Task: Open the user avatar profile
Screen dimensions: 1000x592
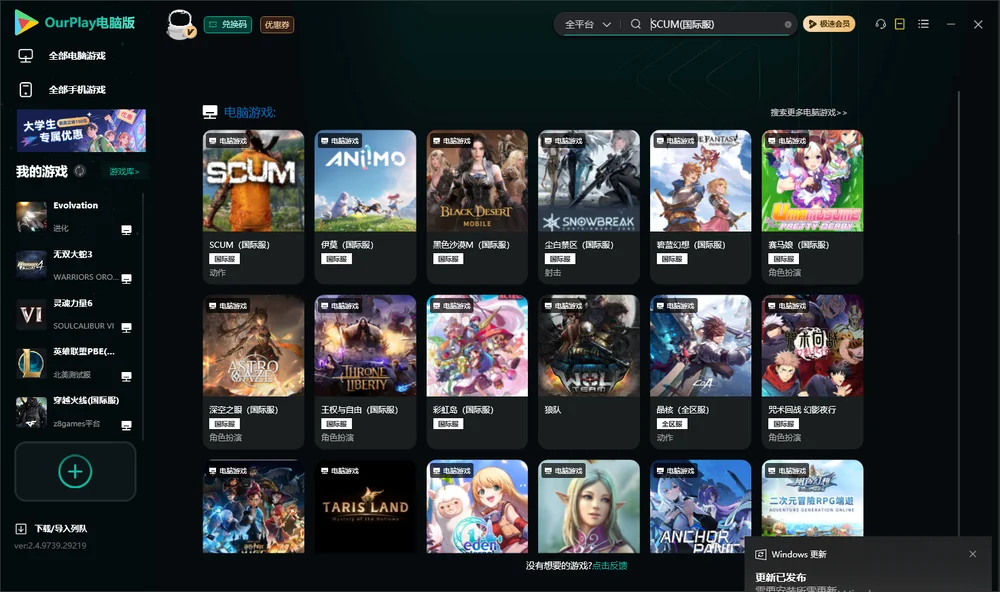Action: tap(180, 24)
